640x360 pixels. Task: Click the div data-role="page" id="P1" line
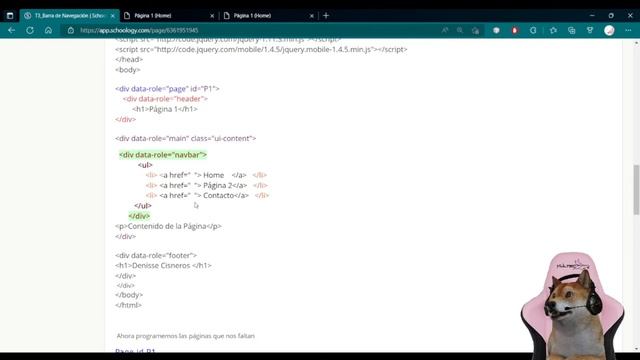tap(167, 89)
